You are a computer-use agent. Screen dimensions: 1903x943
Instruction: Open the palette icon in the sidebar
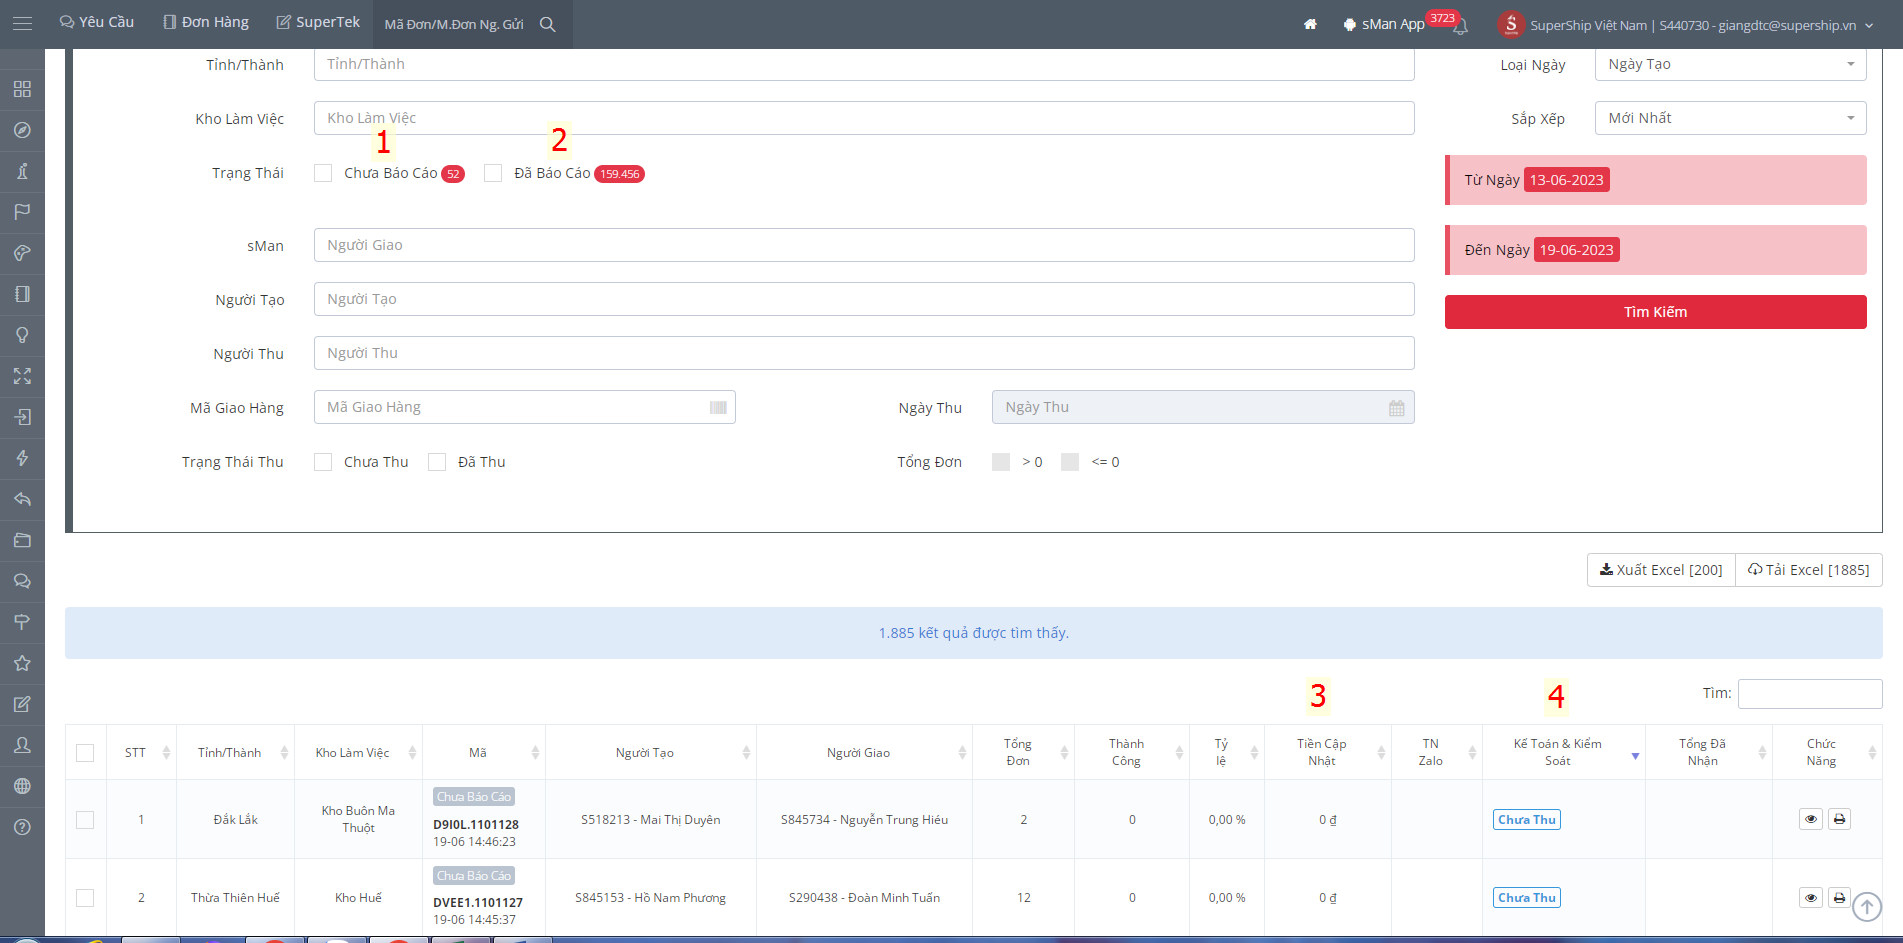[x=22, y=253]
